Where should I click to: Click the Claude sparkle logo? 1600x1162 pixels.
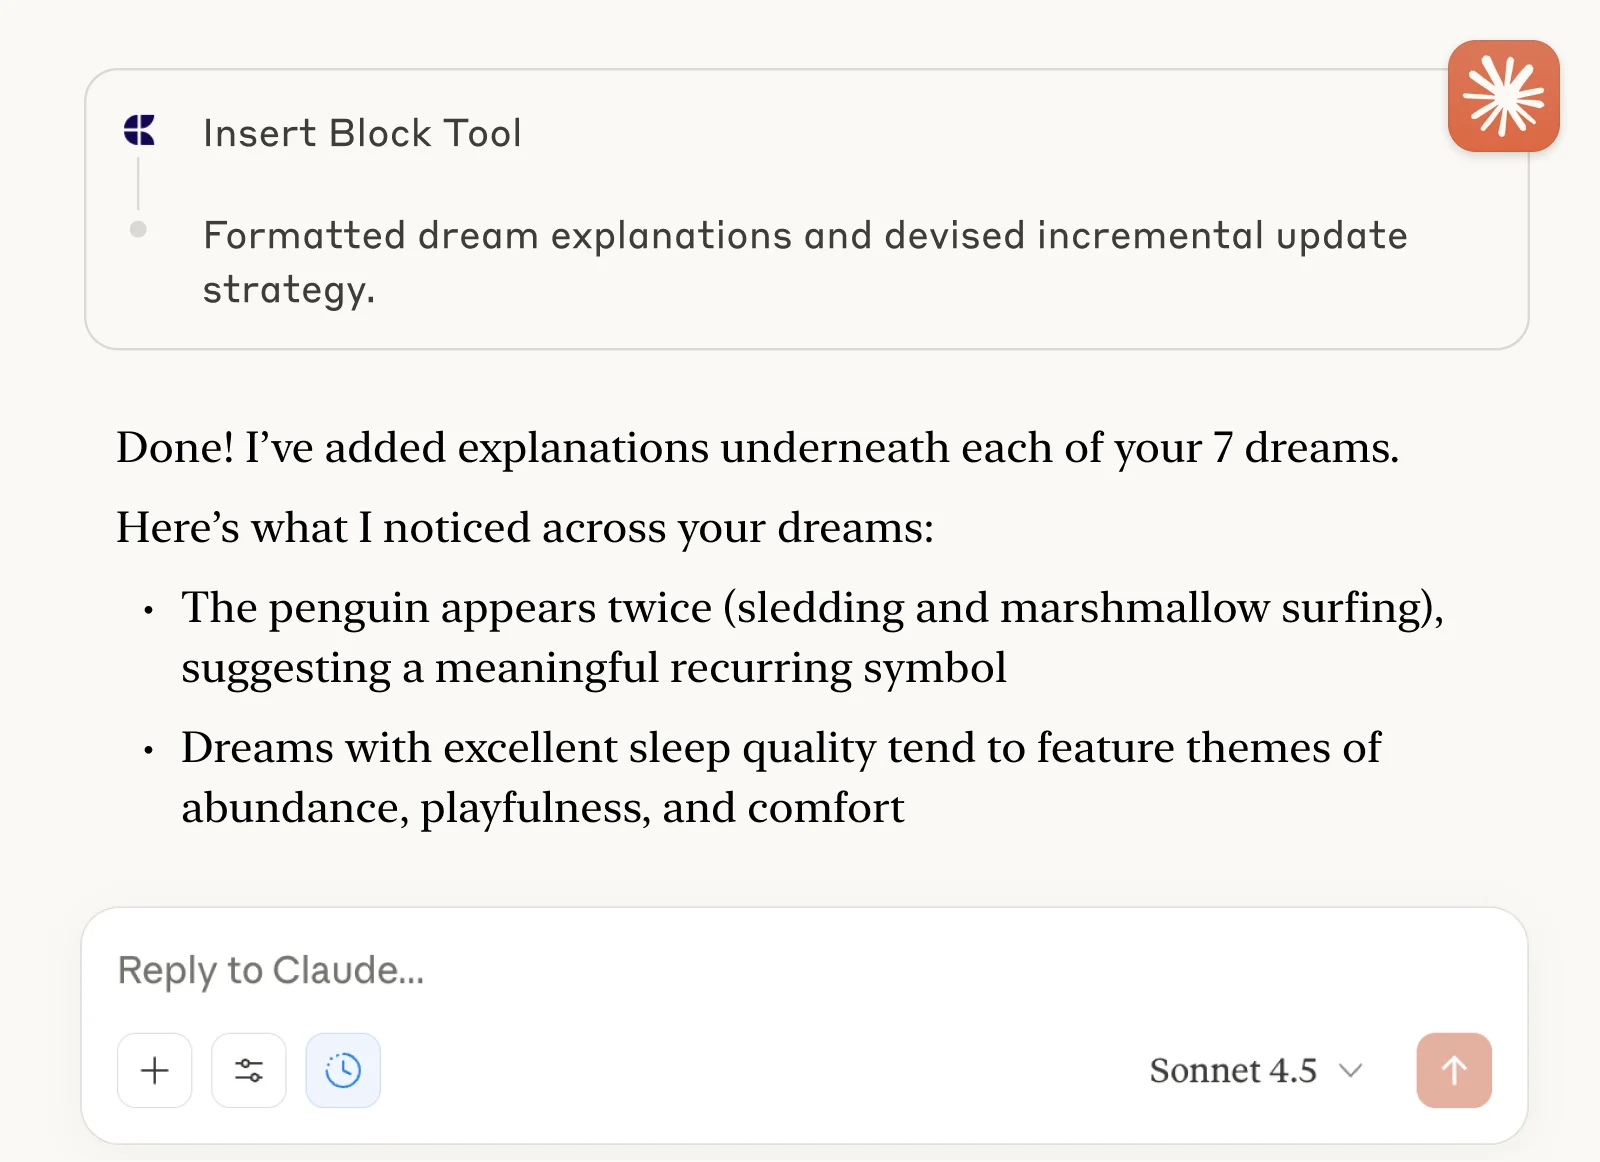pyautogui.click(x=1503, y=95)
